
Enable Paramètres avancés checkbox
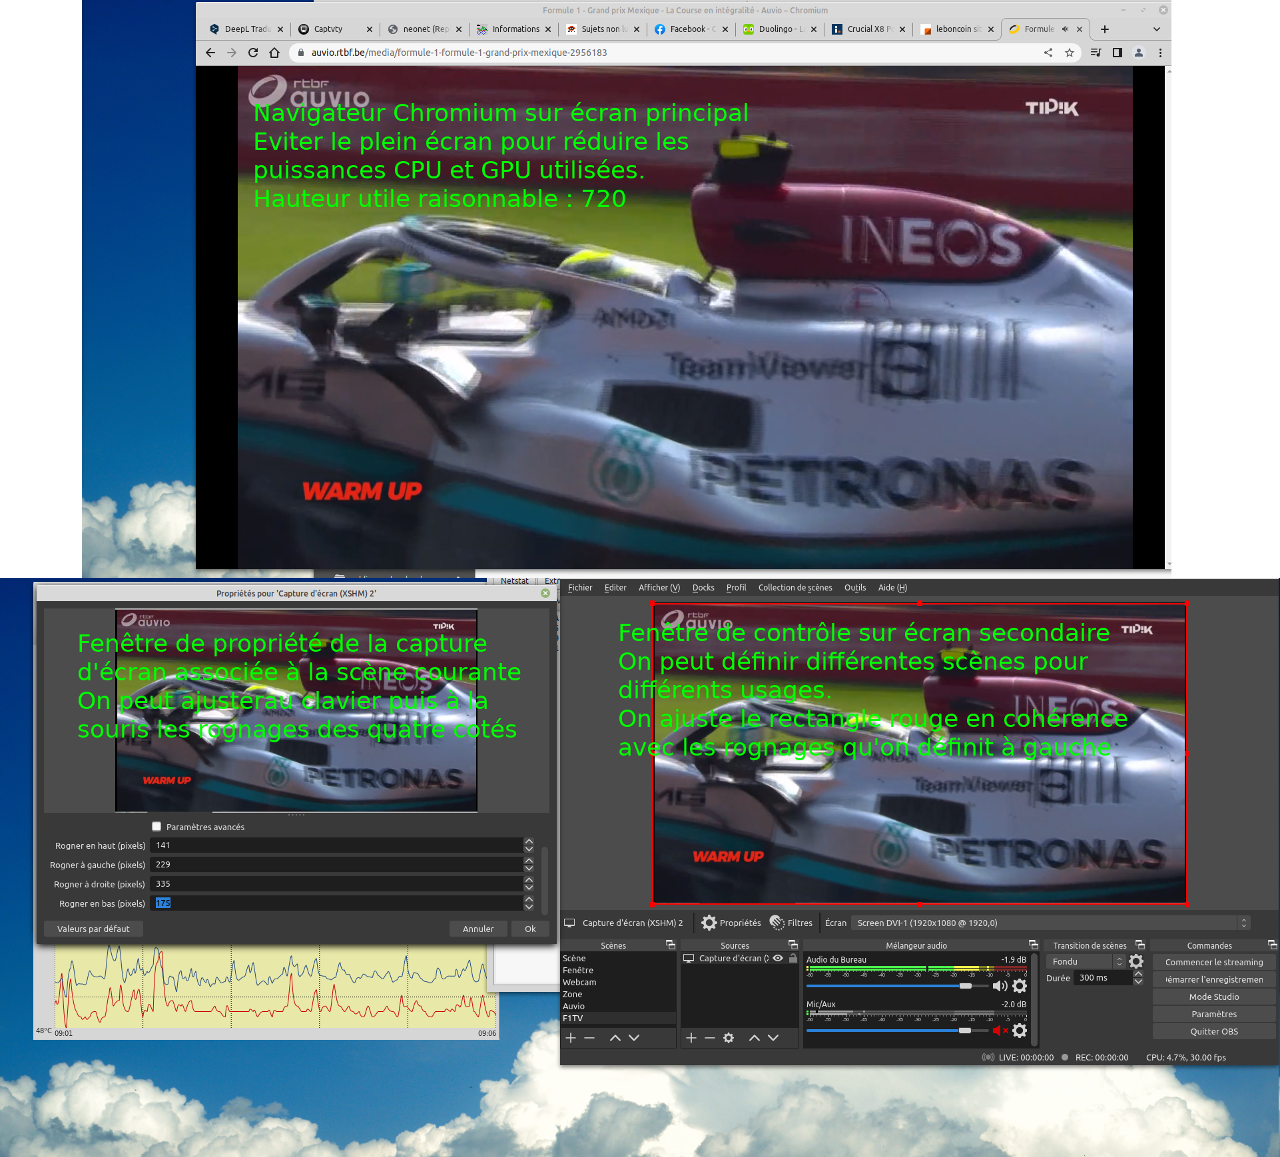coord(157,827)
